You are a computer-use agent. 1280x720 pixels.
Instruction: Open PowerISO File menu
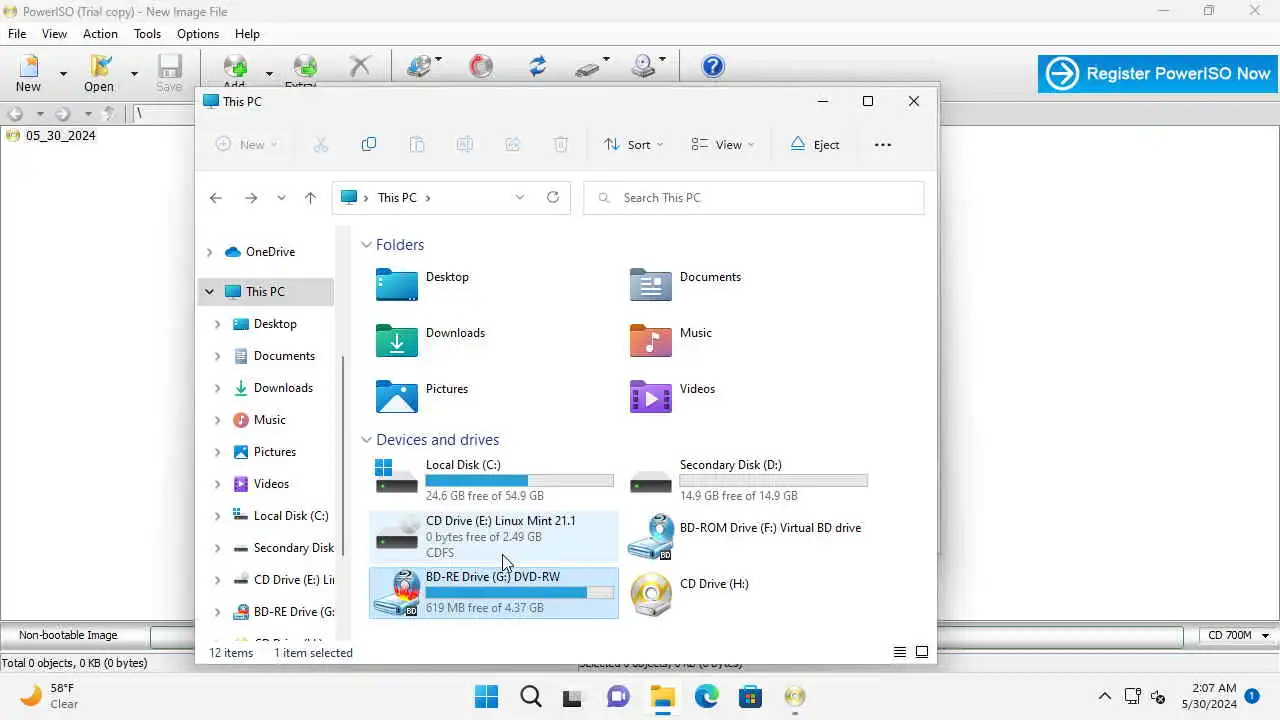17,34
